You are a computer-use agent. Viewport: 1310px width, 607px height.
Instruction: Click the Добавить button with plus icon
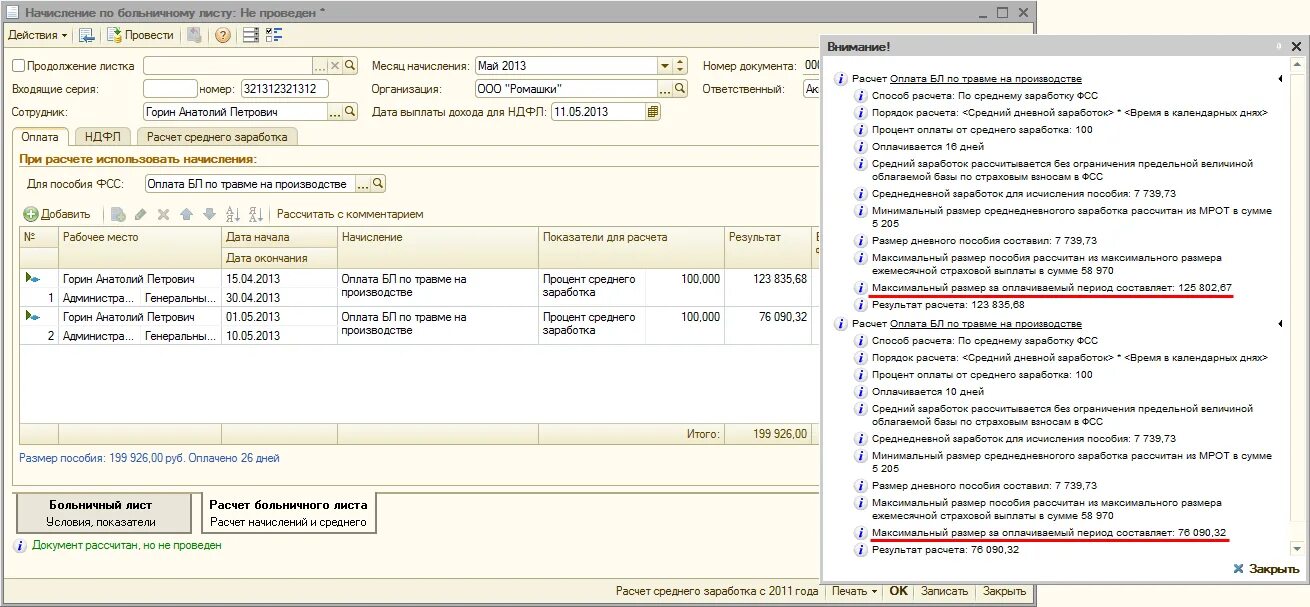point(57,214)
